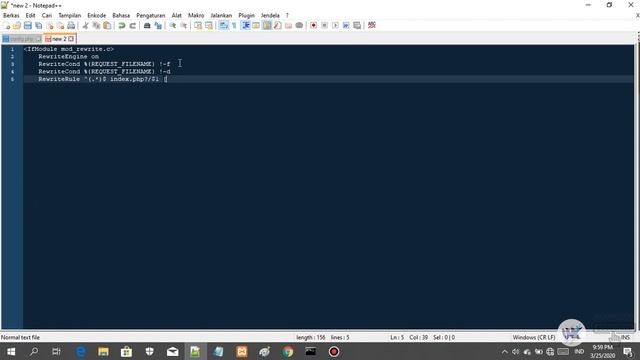This screenshot has width=640, height=360.
Task: Open Find using the binoculars icon
Action: (x=147, y=26)
